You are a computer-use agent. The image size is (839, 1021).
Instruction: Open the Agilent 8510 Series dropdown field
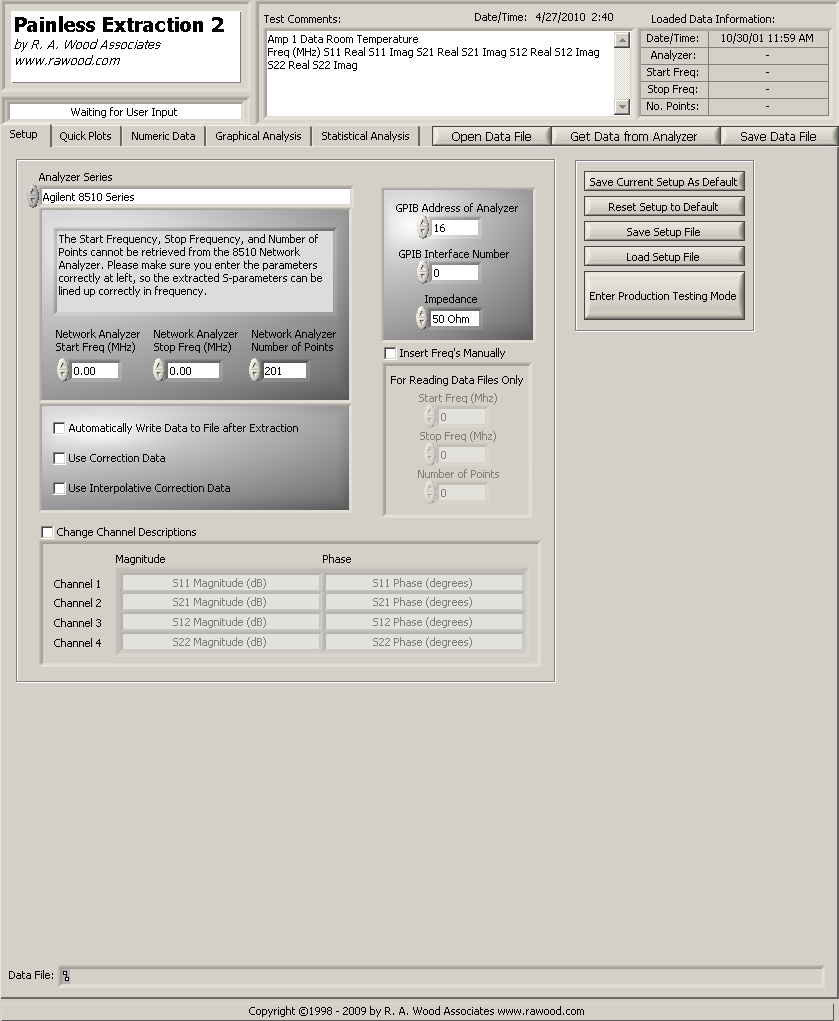195,197
